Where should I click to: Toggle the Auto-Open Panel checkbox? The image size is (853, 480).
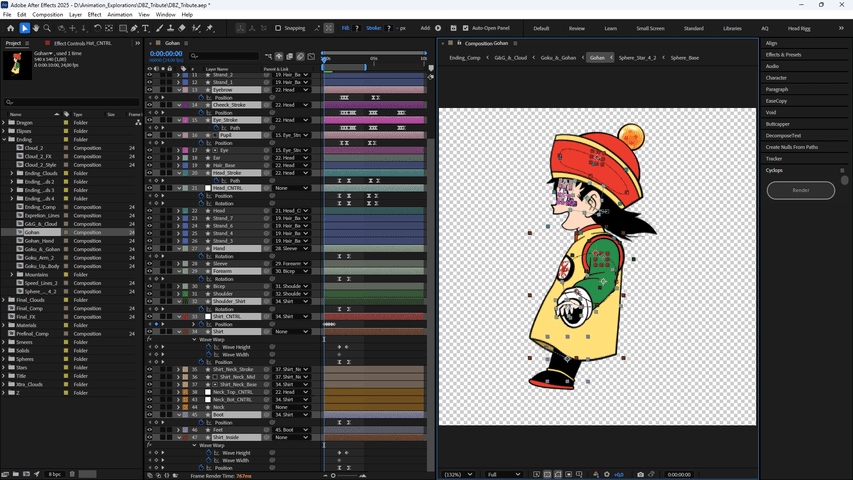pos(466,28)
